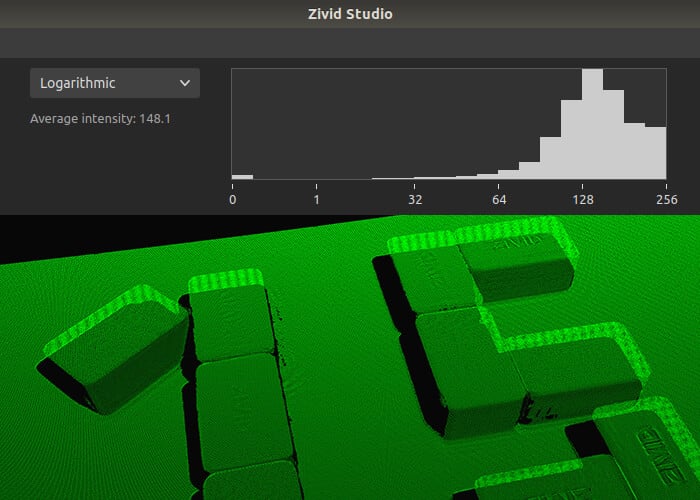Click the Zivid Studio window title
700x500 pixels.
coord(350,14)
